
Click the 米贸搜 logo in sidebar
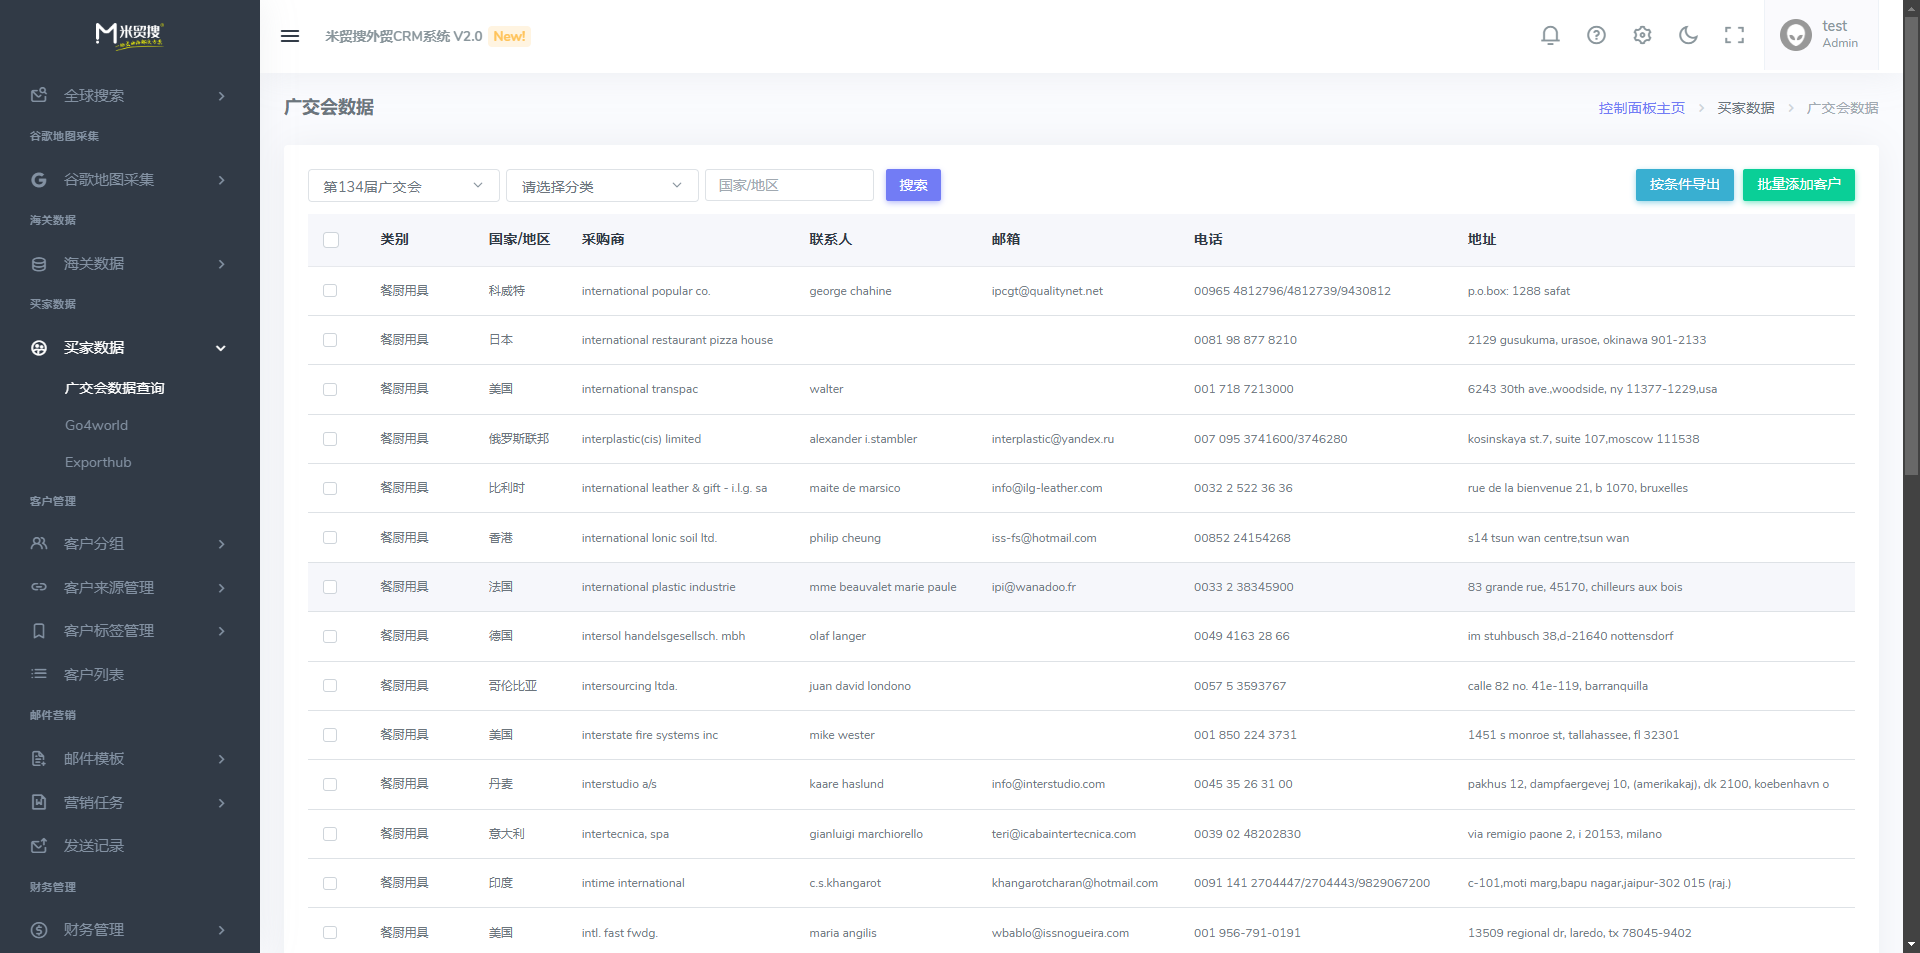130,36
